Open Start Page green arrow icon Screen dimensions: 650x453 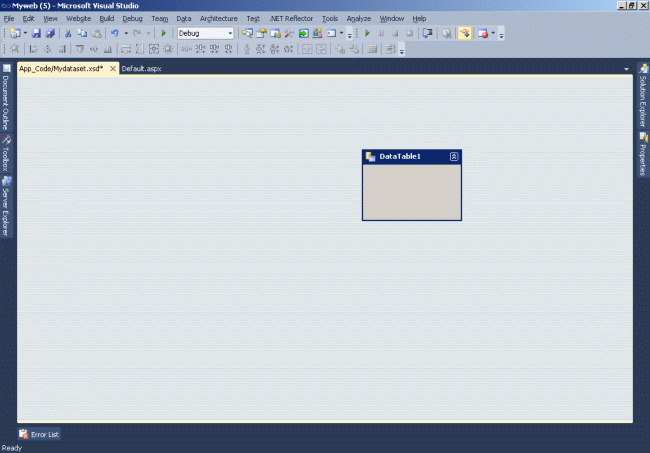(303, 33)
